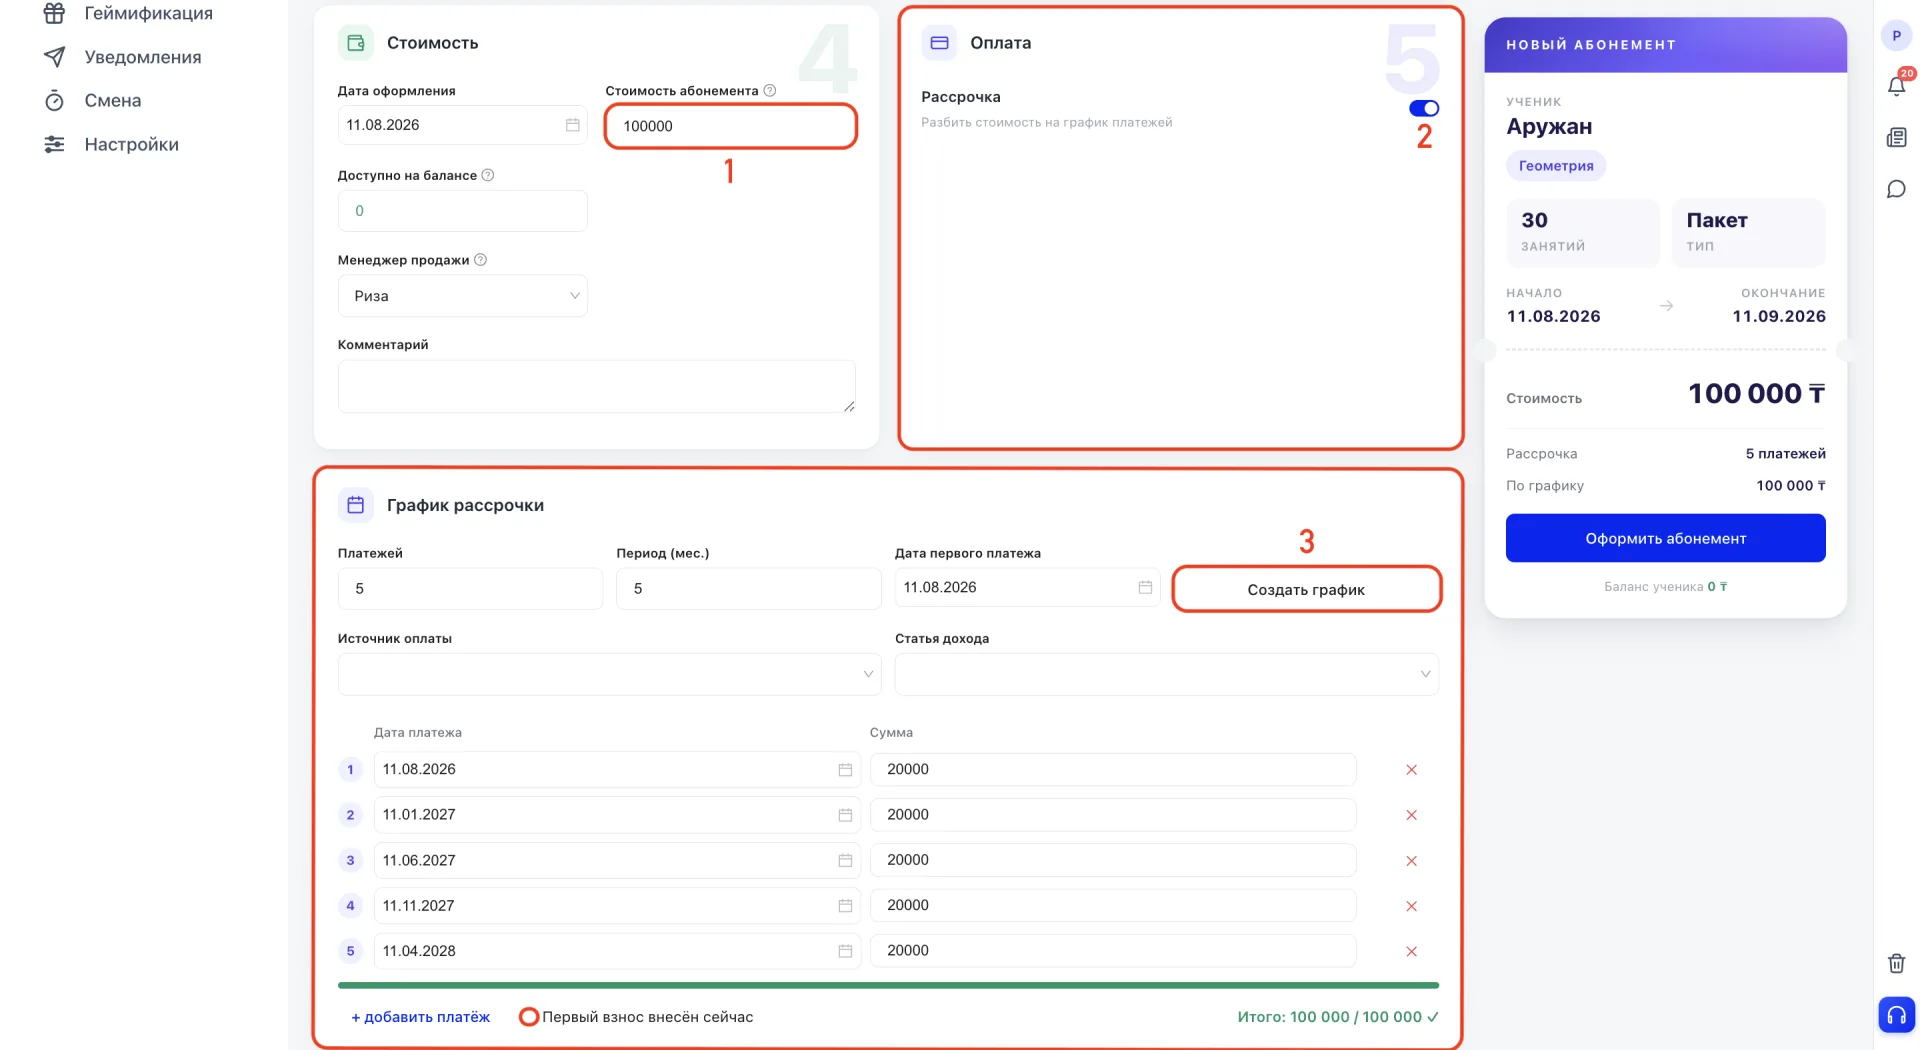
Task: Click the 11.09.2026 end date text
Action: tap(1779, 316)
